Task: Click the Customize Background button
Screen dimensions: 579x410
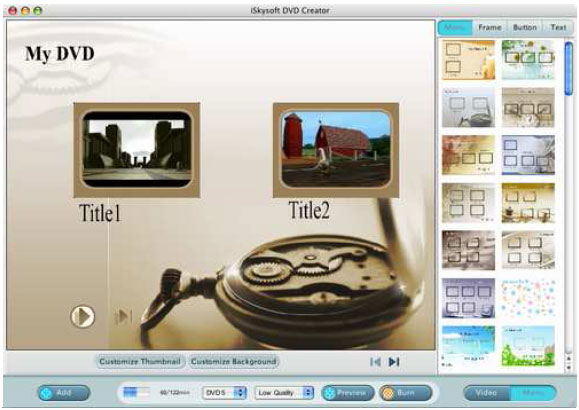Action: 233,362
